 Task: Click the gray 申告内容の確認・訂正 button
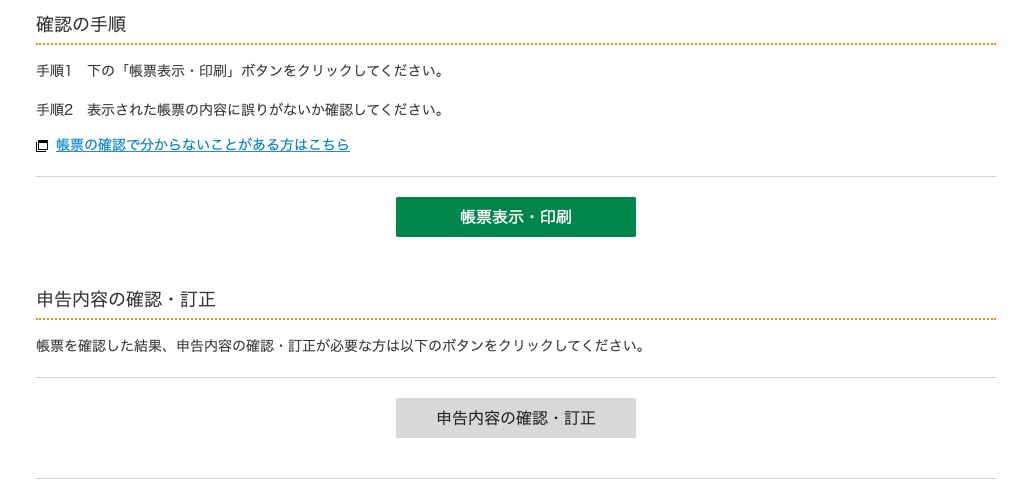click(x=515, y=418)
